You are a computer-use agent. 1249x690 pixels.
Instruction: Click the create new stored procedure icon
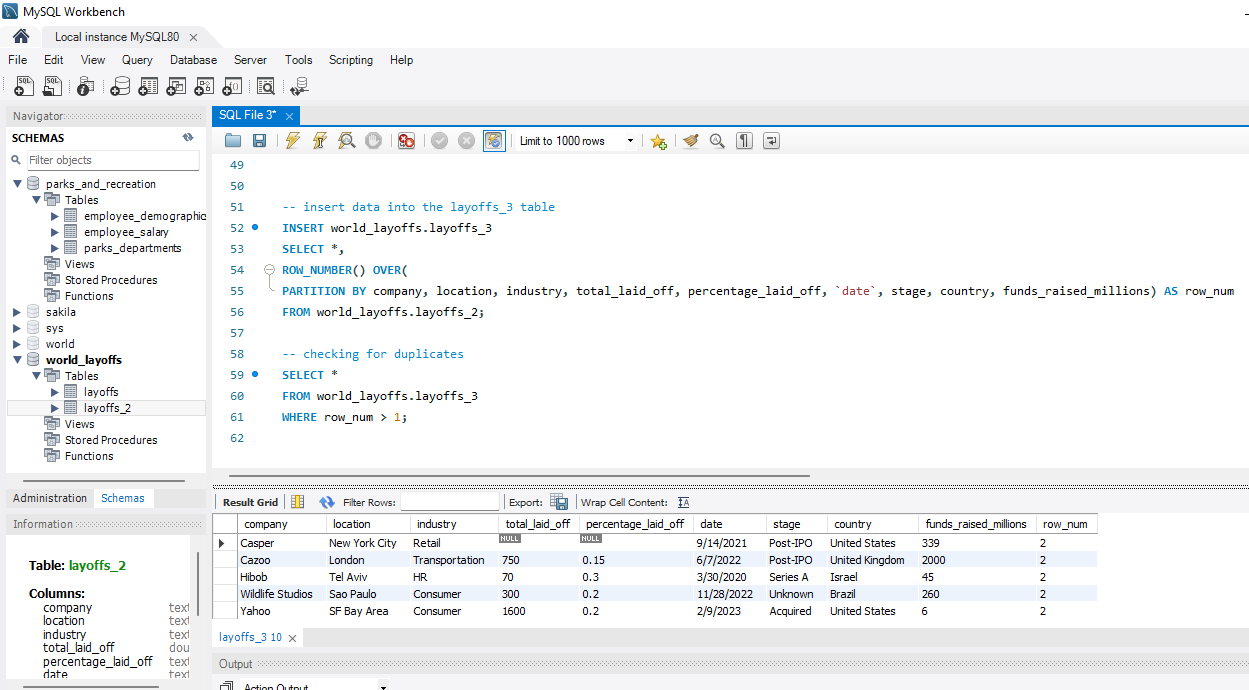click(204, 87)
